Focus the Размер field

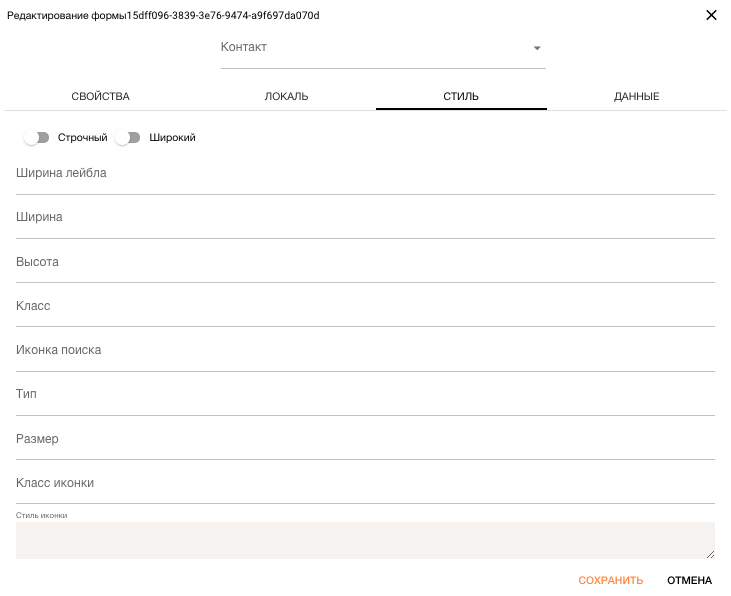tap(365, 442)
